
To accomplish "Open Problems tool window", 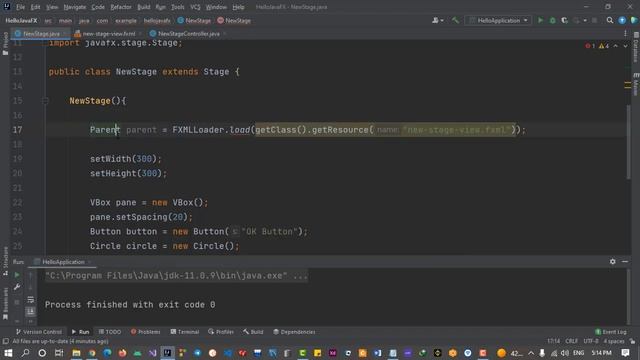I will pyautogui.click(x=145, y=332).
